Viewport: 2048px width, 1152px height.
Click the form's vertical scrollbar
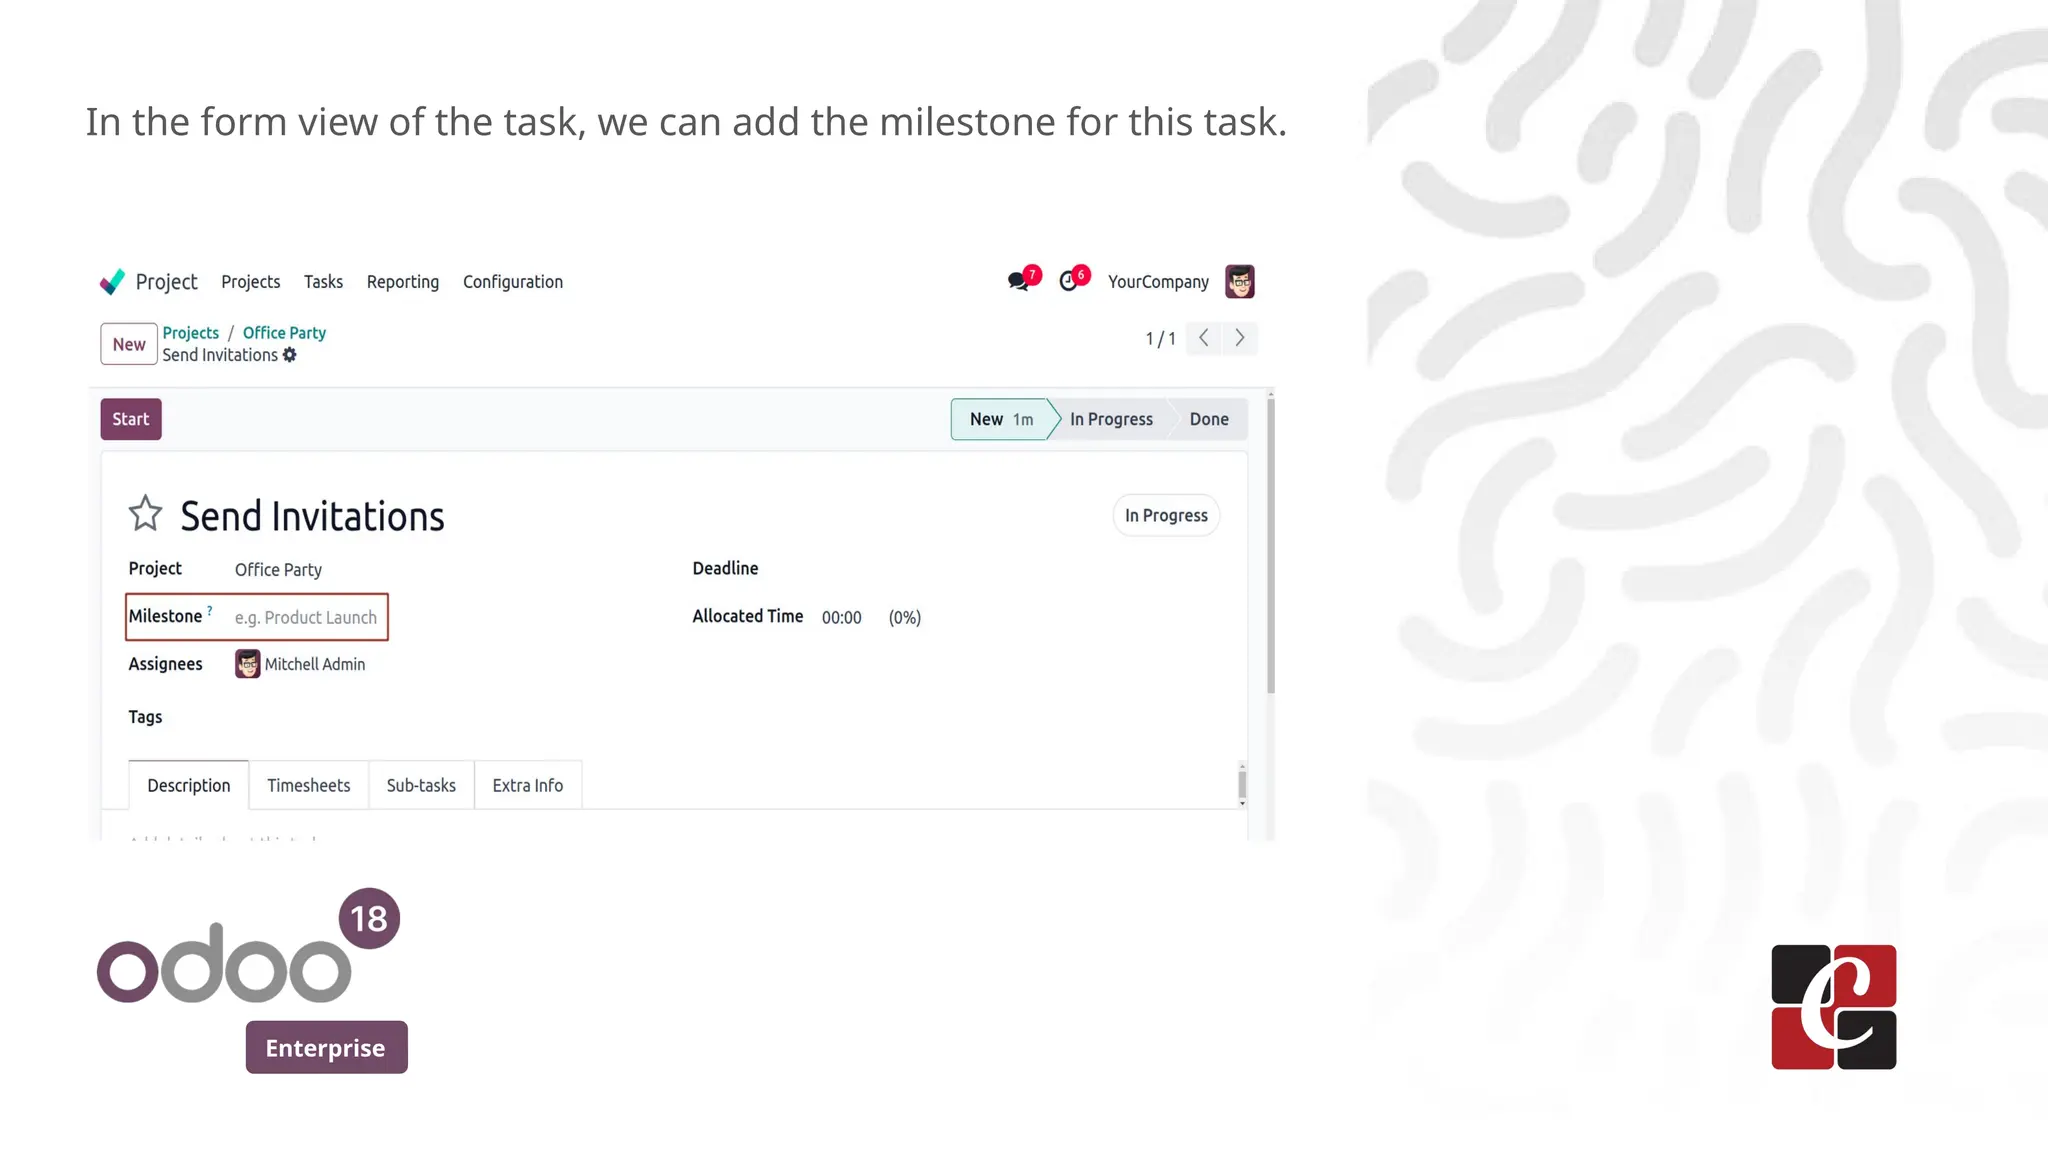pyautogui.click(x=1271, y=545)
